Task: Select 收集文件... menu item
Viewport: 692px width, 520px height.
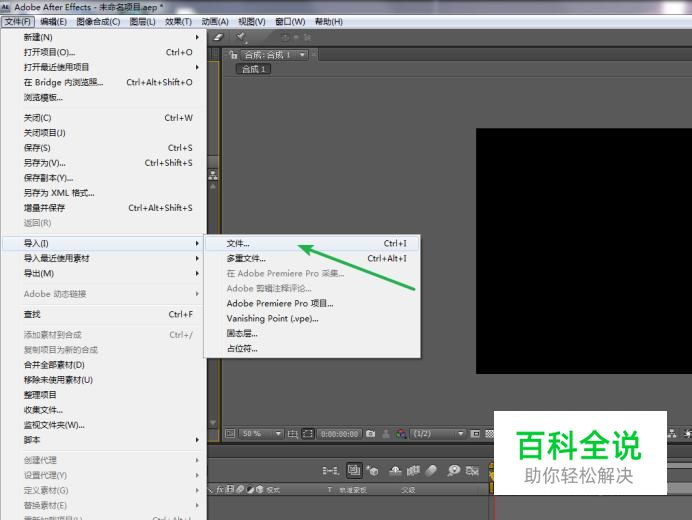Action: (x=105, y=410)
